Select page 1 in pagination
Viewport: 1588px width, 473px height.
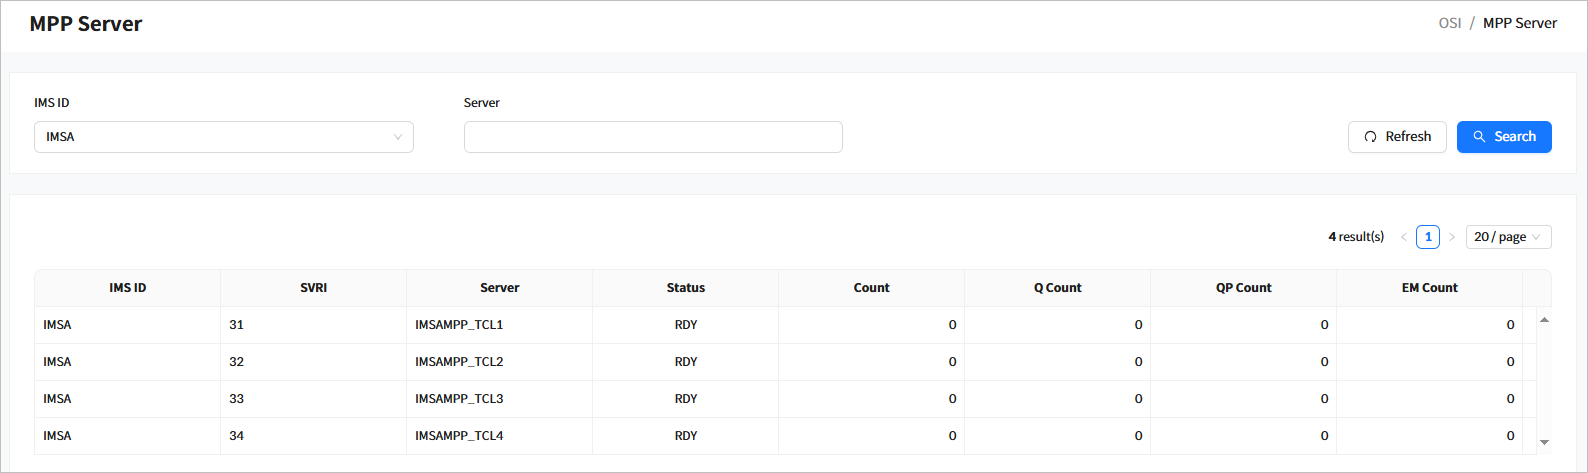pyautogui.click(x=1428, y=237)
